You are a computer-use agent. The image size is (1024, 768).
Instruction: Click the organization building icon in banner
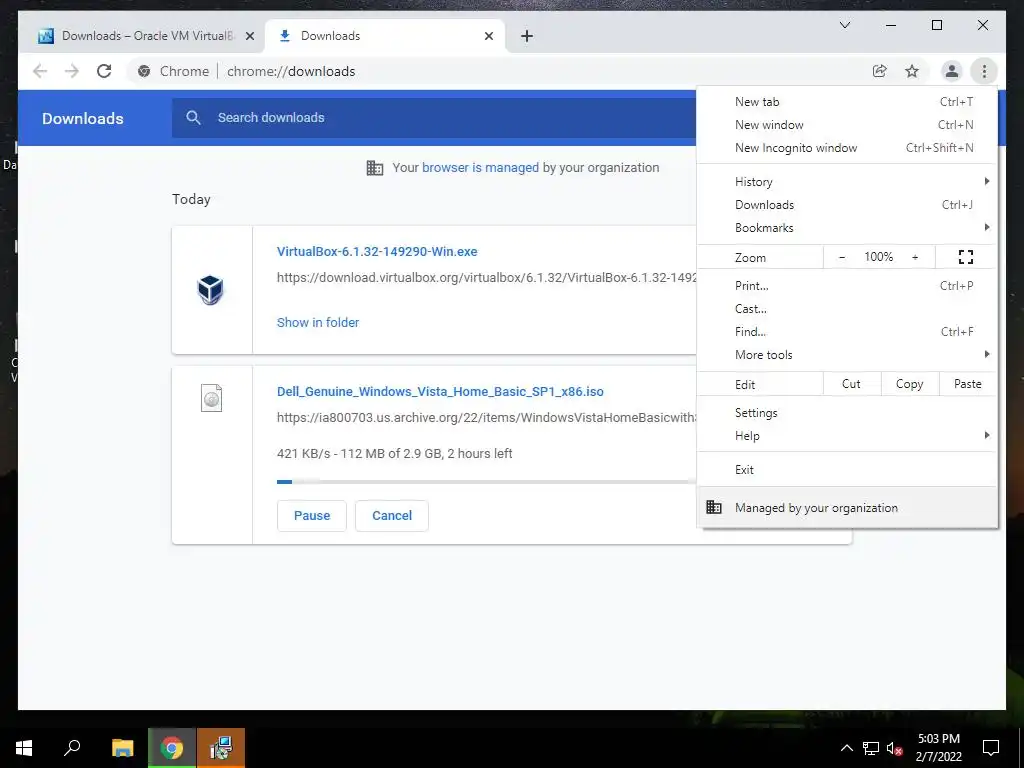[375, 168]
